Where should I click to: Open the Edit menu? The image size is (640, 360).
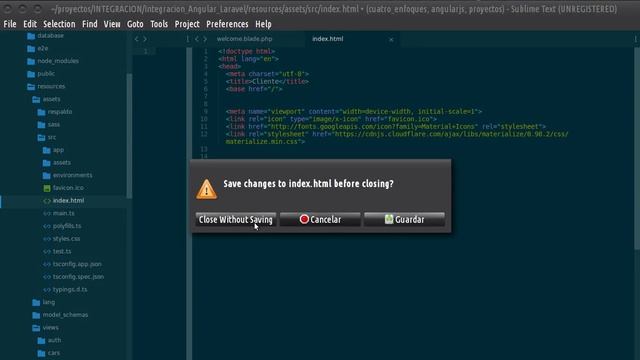pyautogui.click(x=30, y=24)
